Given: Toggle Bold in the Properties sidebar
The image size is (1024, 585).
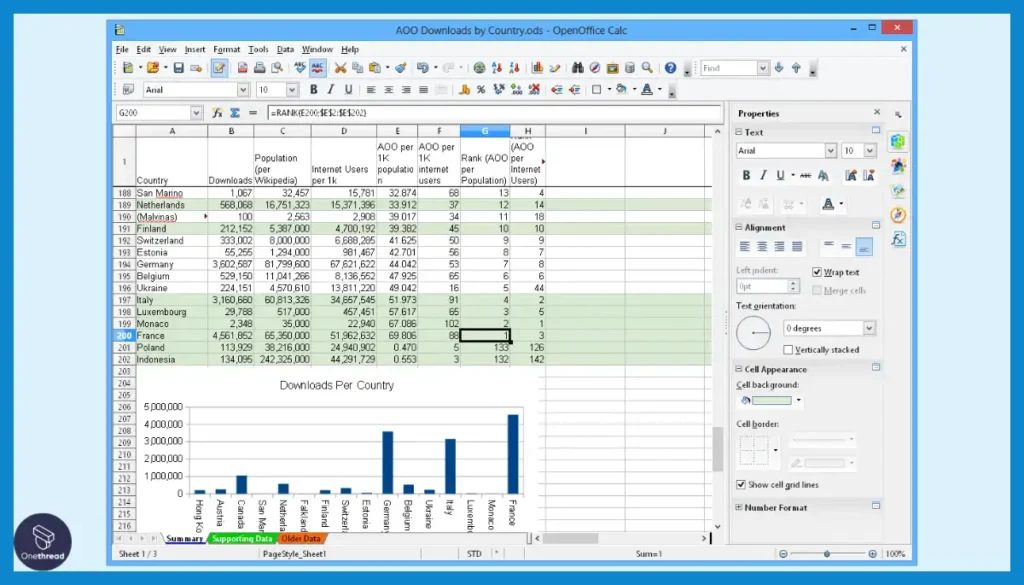Looking at the screenshot, I should coord(746,175).
